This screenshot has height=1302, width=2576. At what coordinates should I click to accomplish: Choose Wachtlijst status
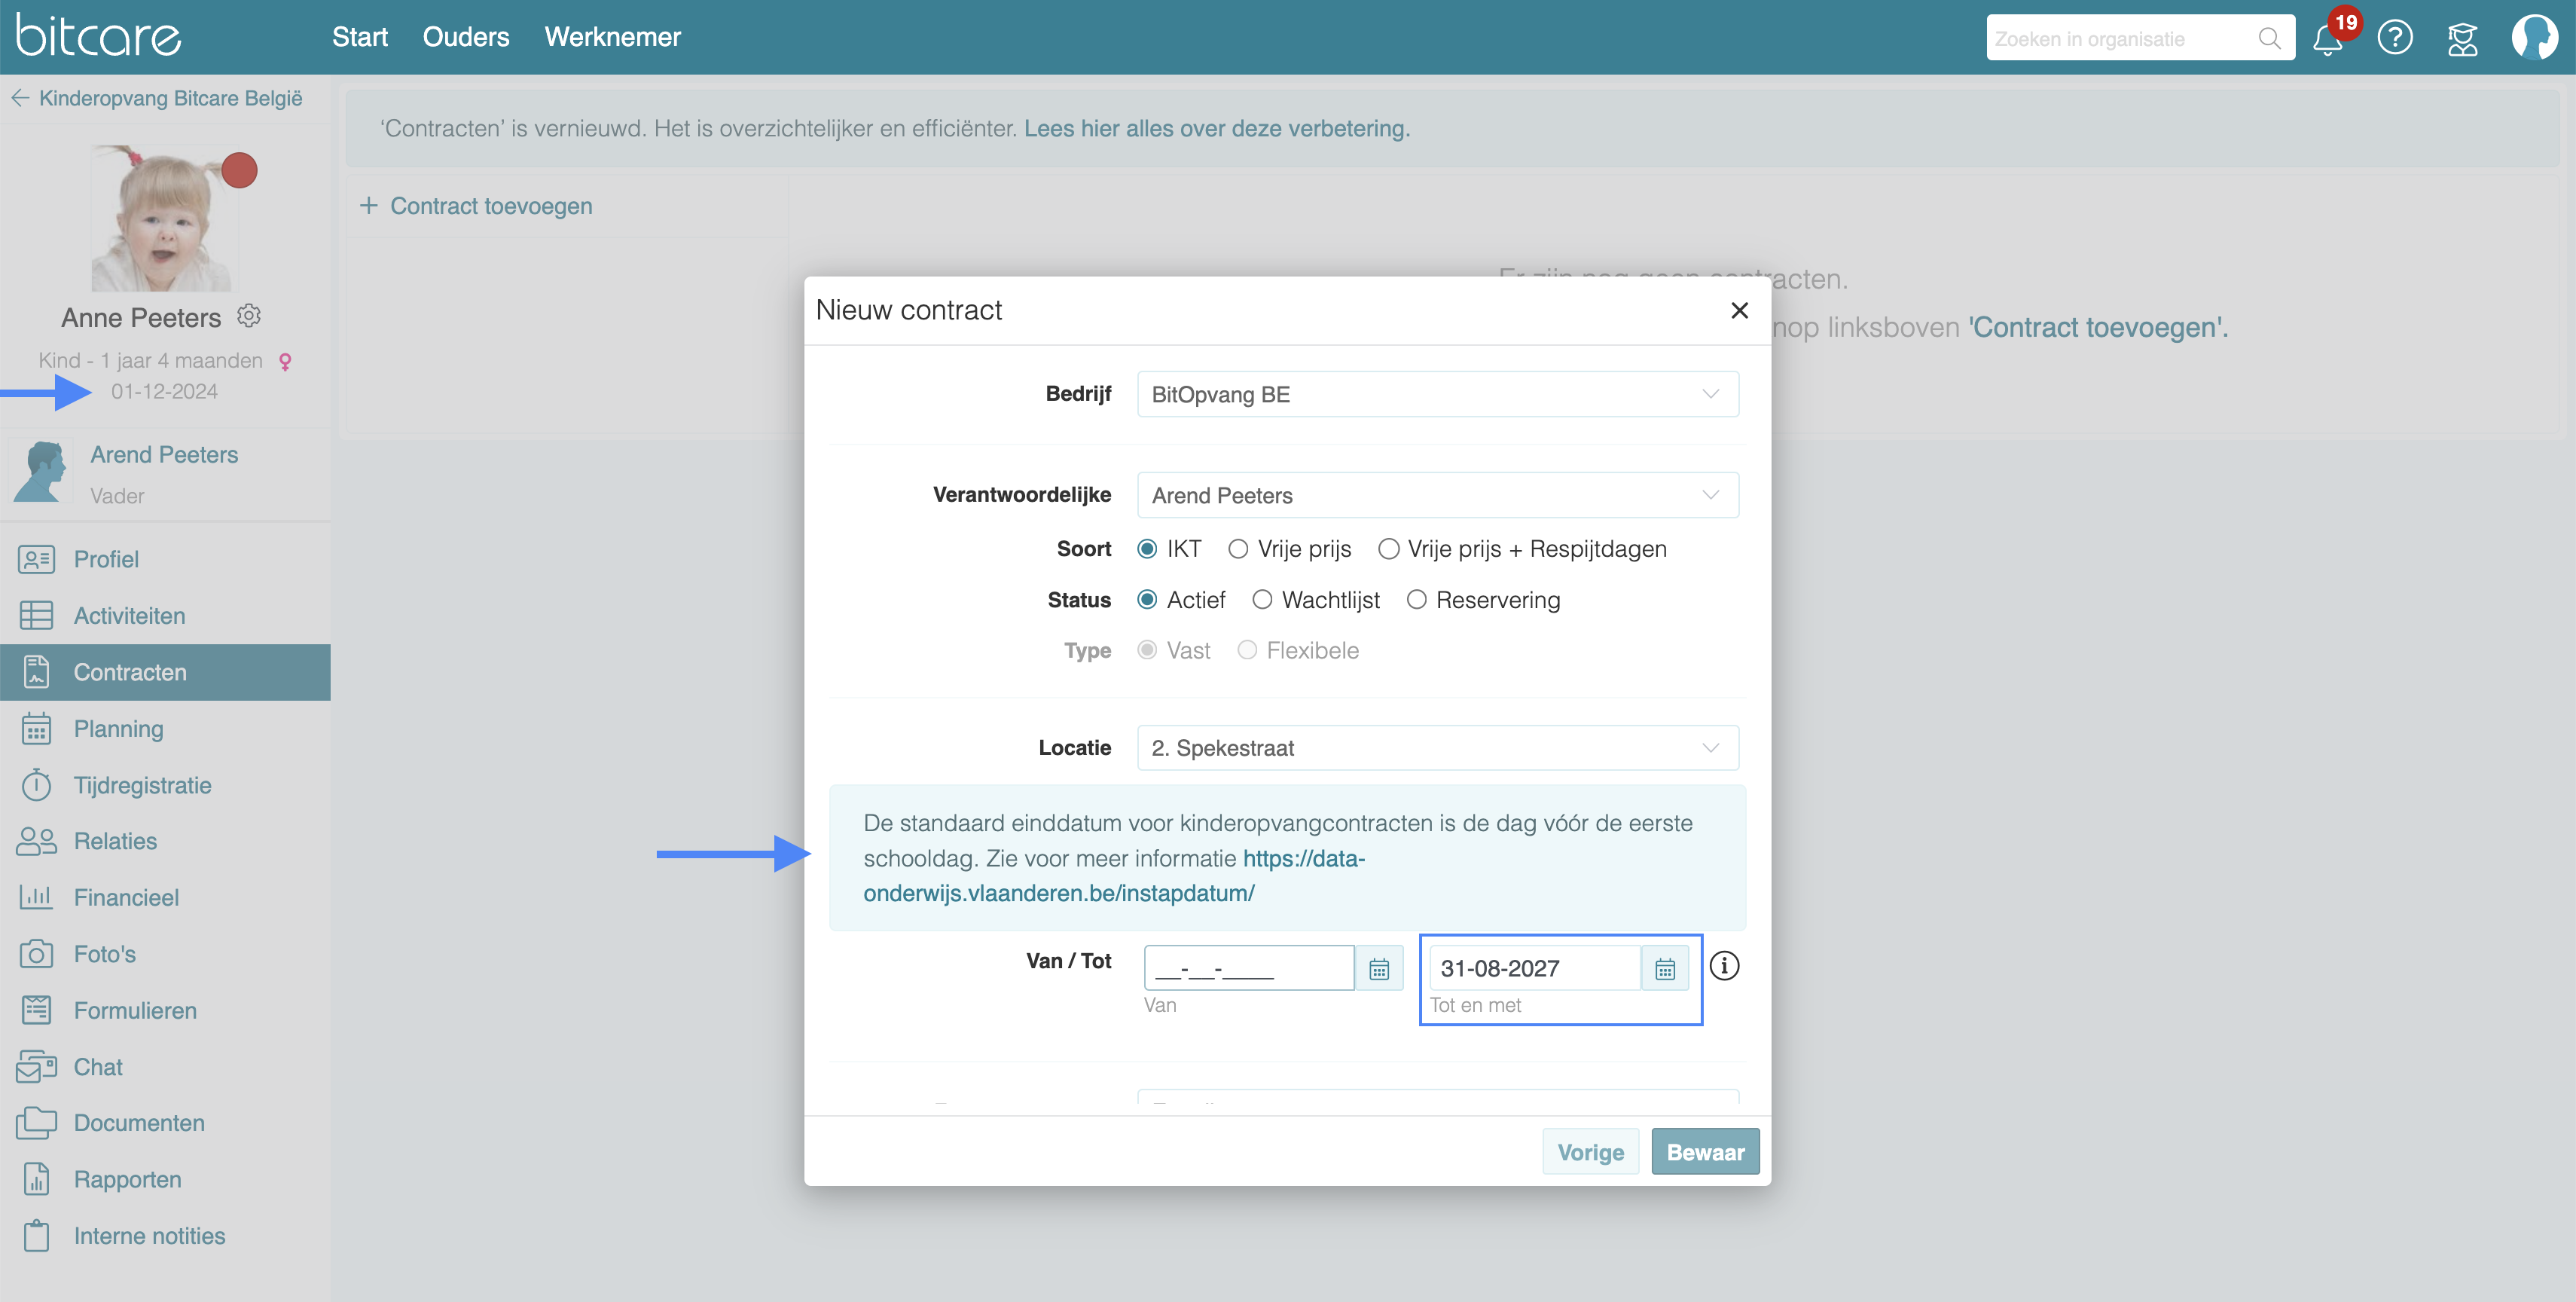(1262, 600)
